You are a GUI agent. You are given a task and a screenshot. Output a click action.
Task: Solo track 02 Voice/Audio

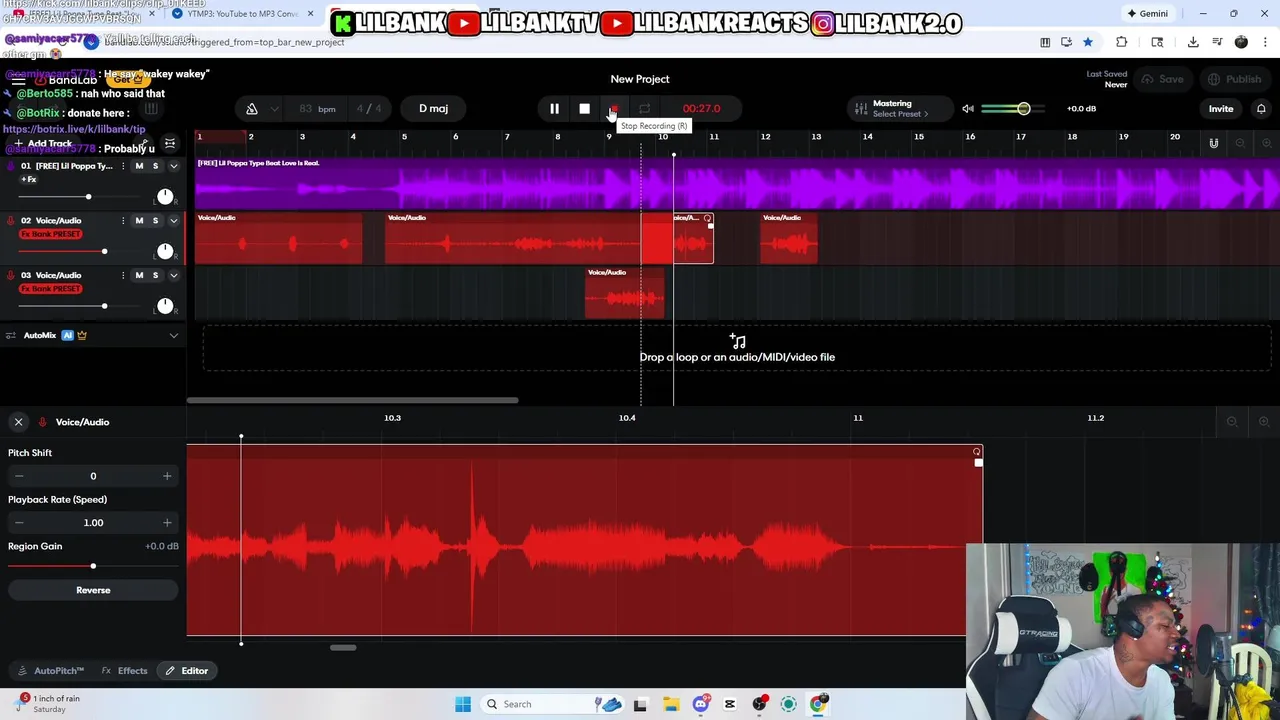coord(155,221)
